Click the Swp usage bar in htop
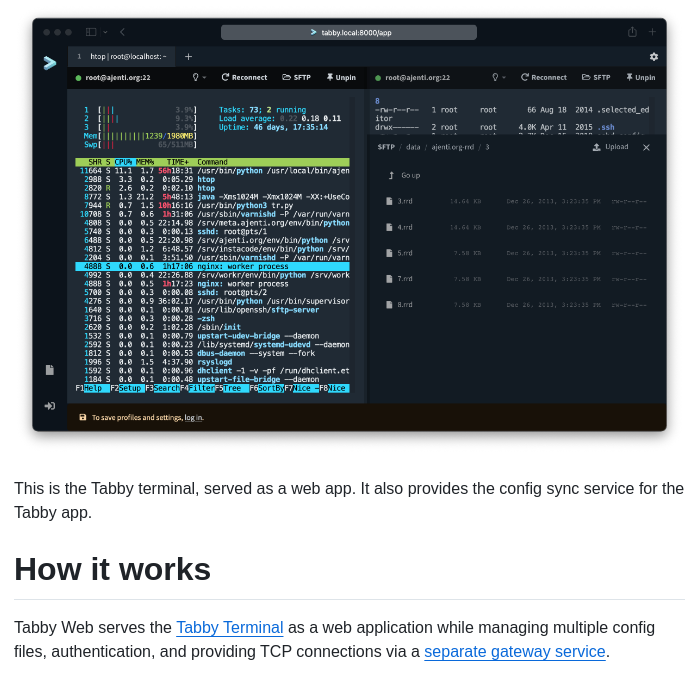The height and width of the screenshot is (675, 694). [140, 145]
